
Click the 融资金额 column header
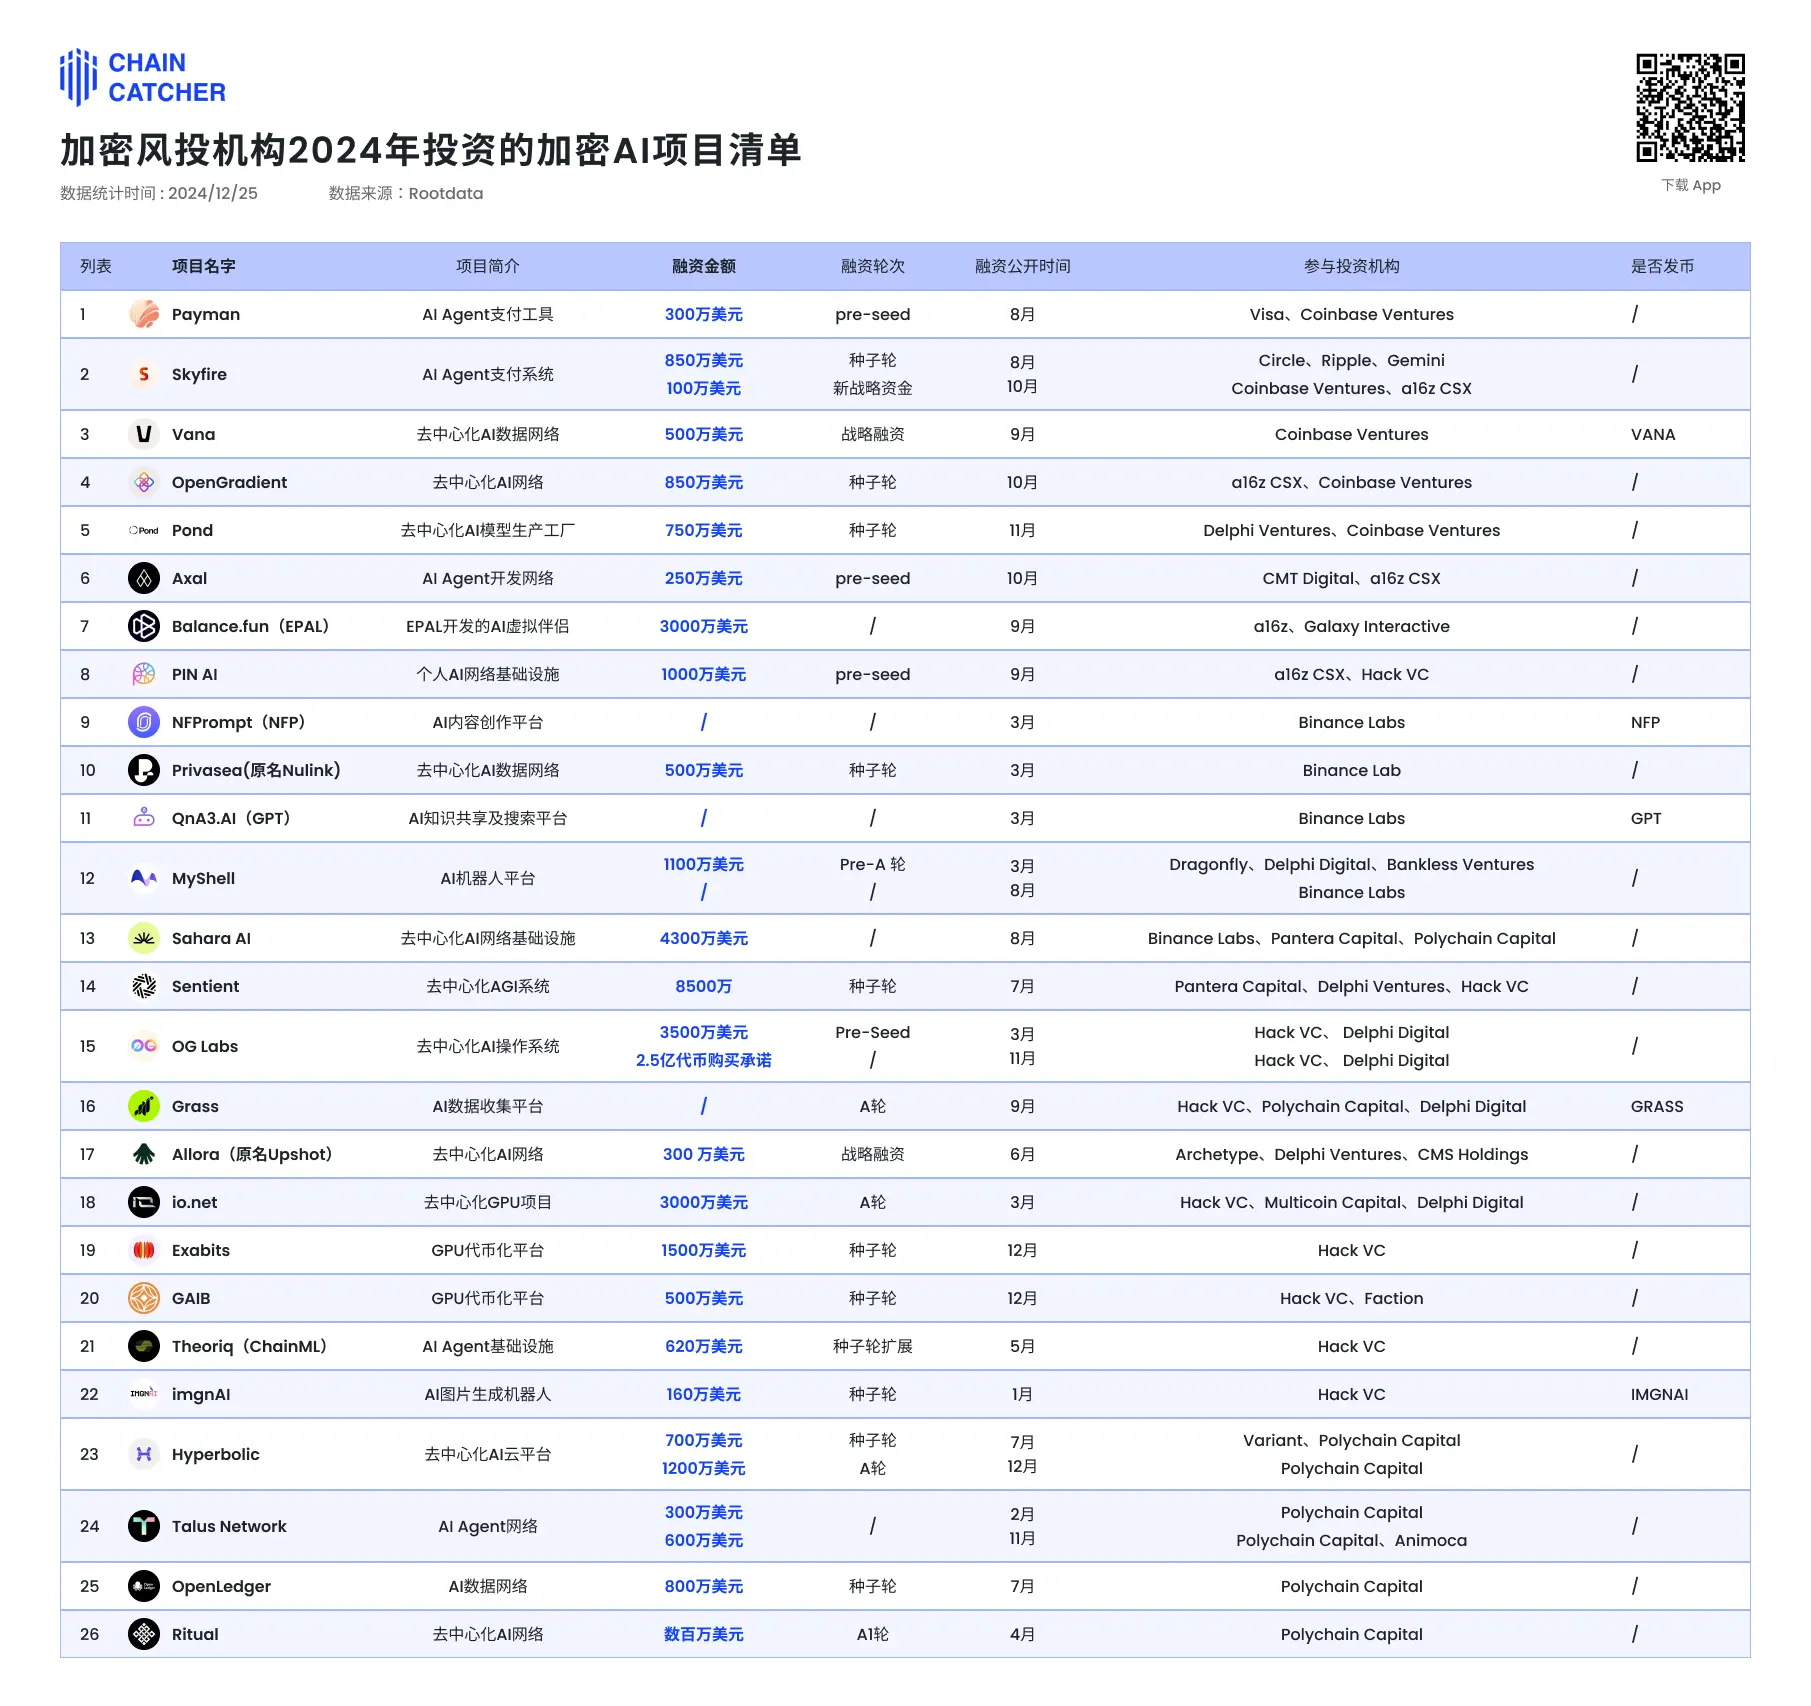(x=702, y=266)
